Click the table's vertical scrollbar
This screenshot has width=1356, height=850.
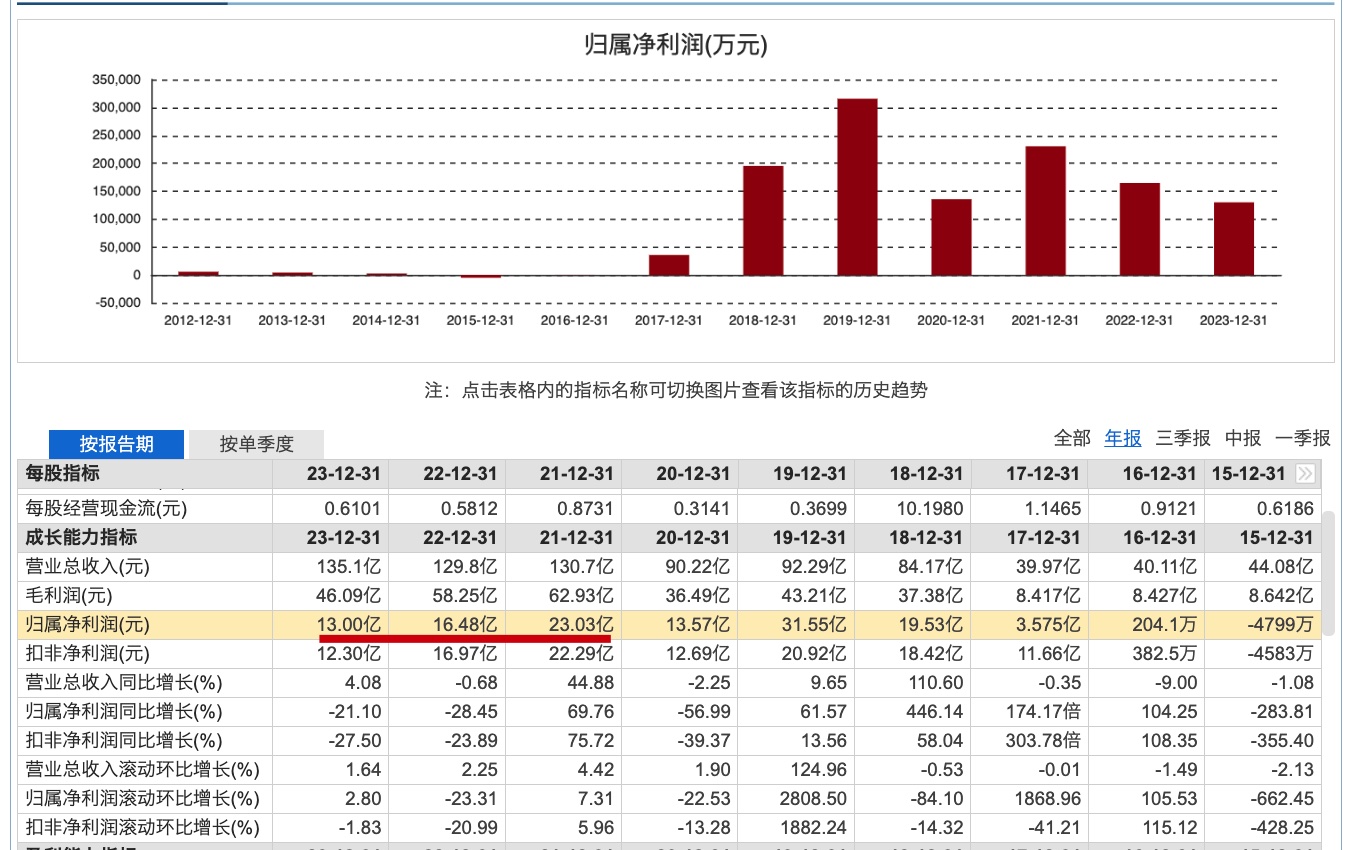(1328, 572)
